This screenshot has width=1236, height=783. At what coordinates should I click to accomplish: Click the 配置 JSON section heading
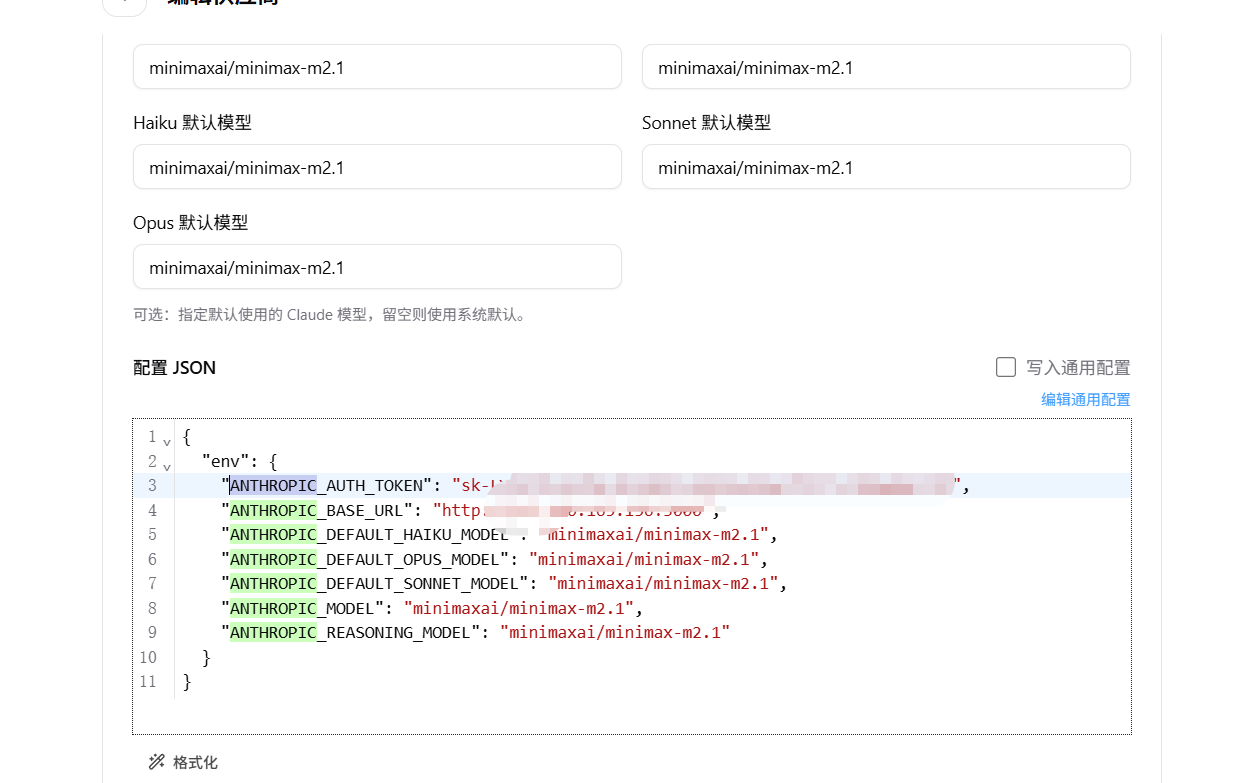pos(174,368)
